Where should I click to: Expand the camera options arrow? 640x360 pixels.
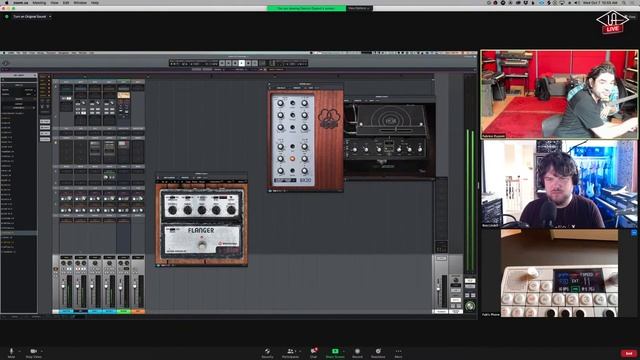pyautogui.click(x=42, y=351)
